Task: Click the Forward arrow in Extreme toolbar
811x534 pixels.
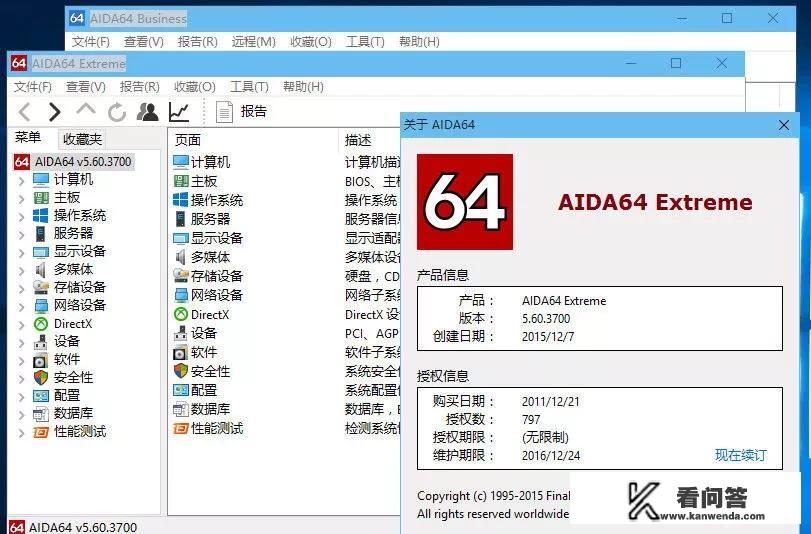Action: 54,111
